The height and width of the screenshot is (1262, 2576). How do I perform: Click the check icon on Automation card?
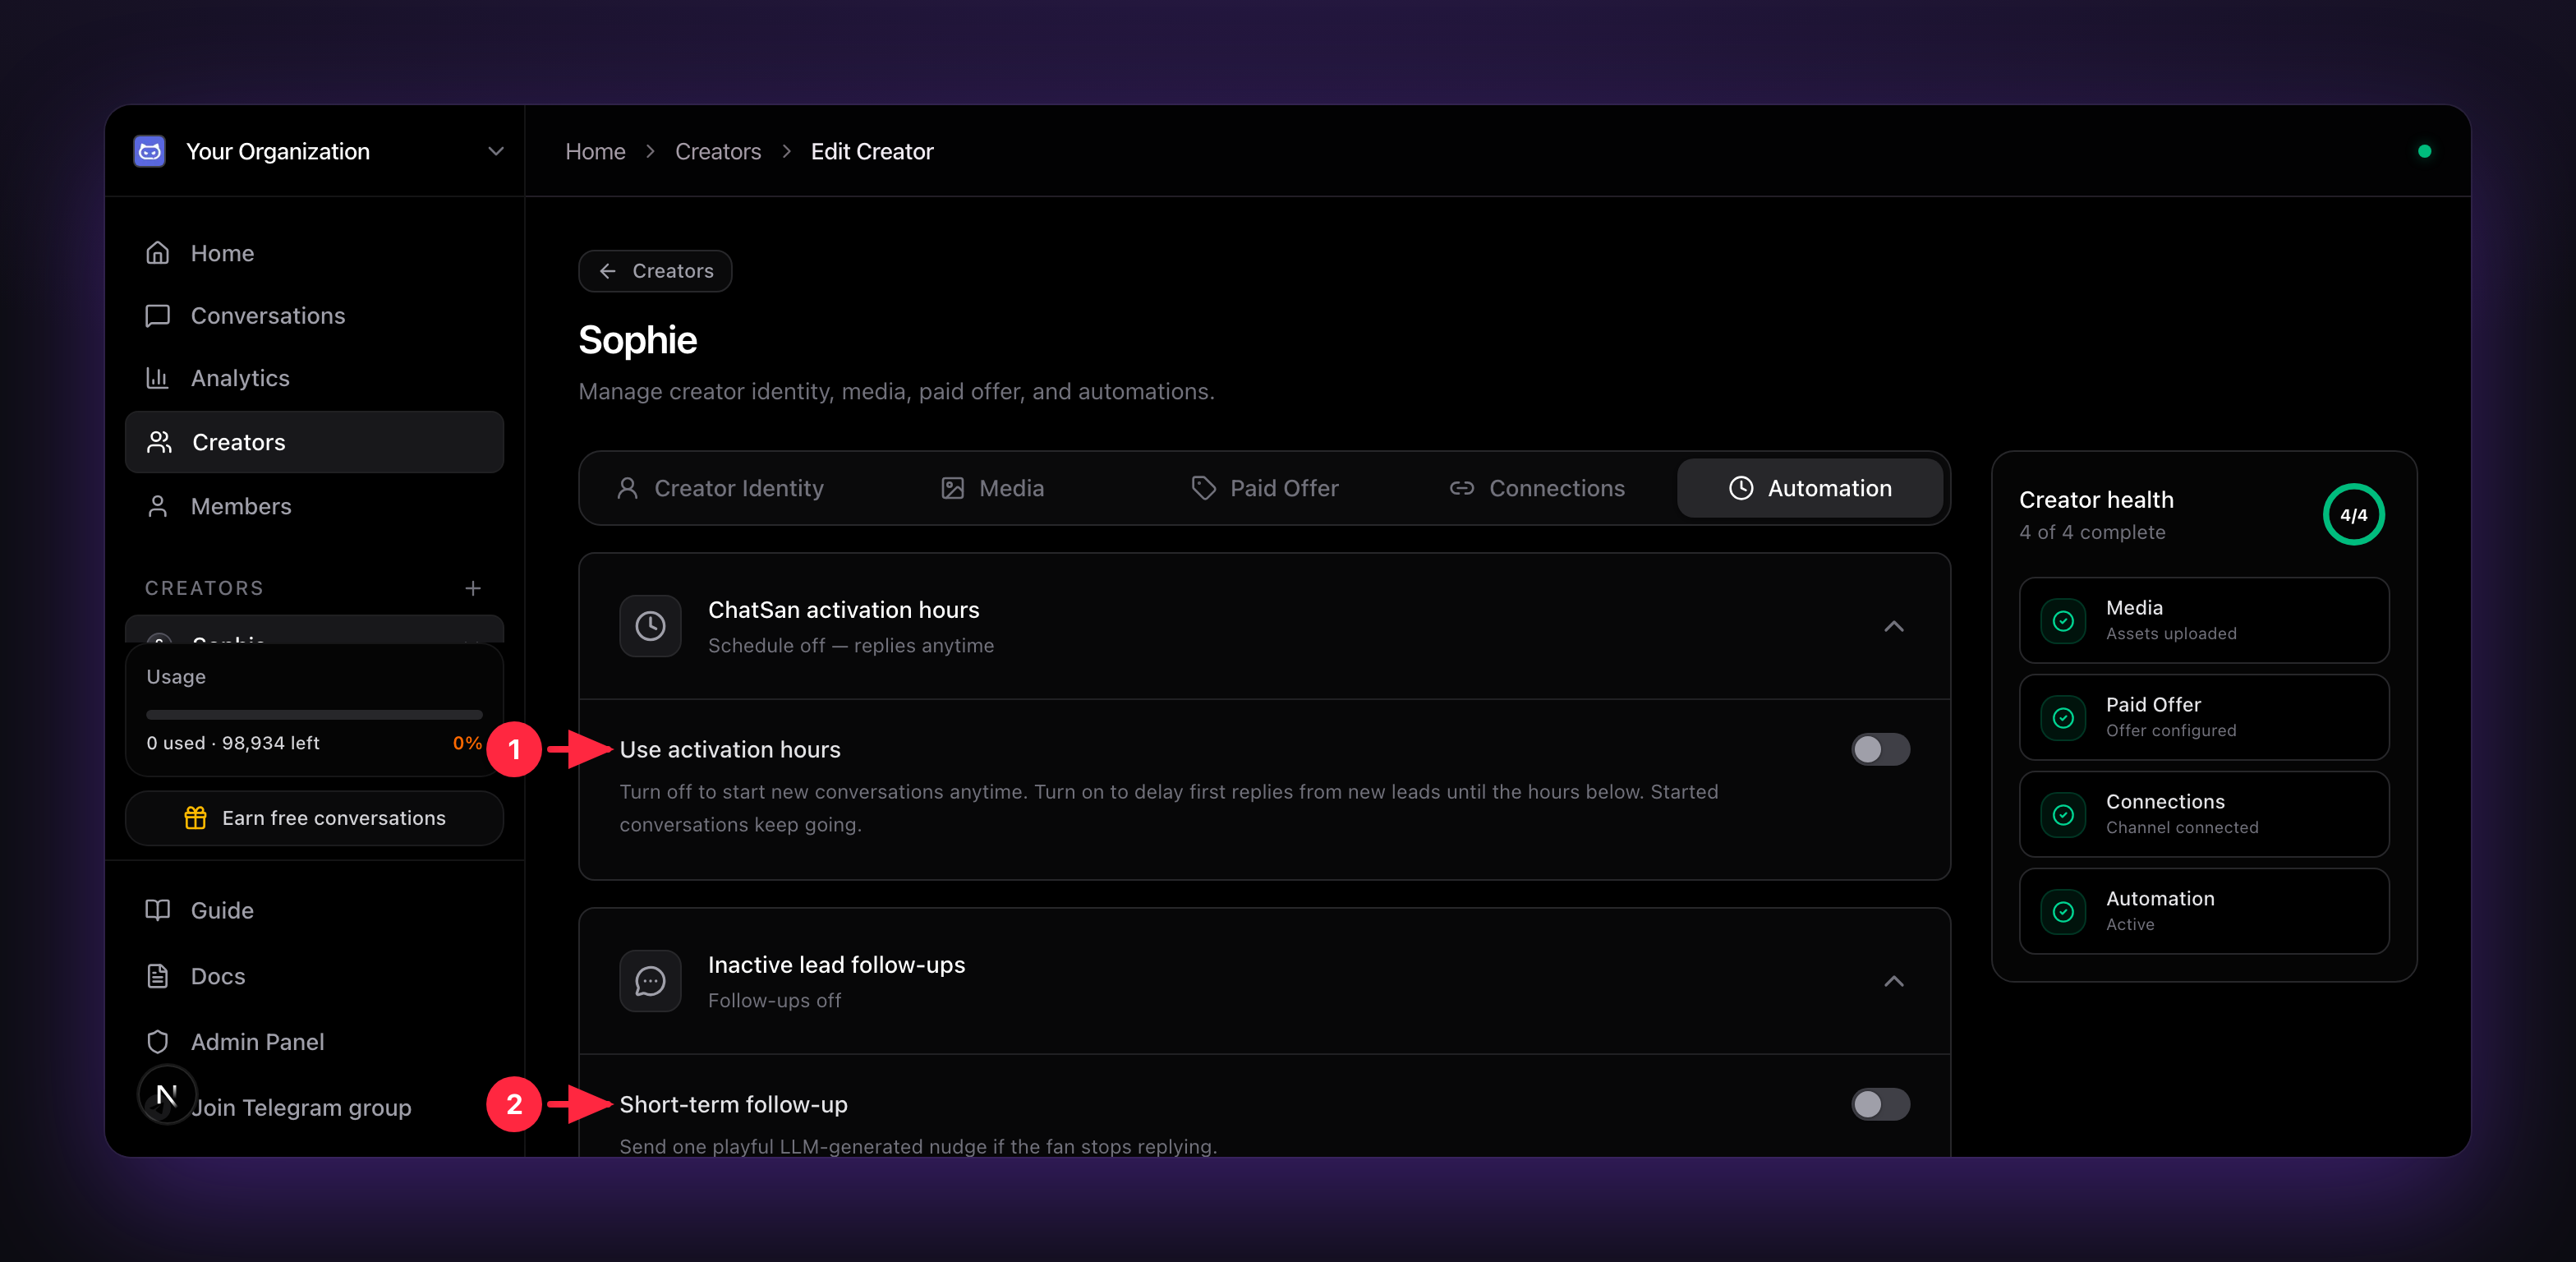[2063, 912]
